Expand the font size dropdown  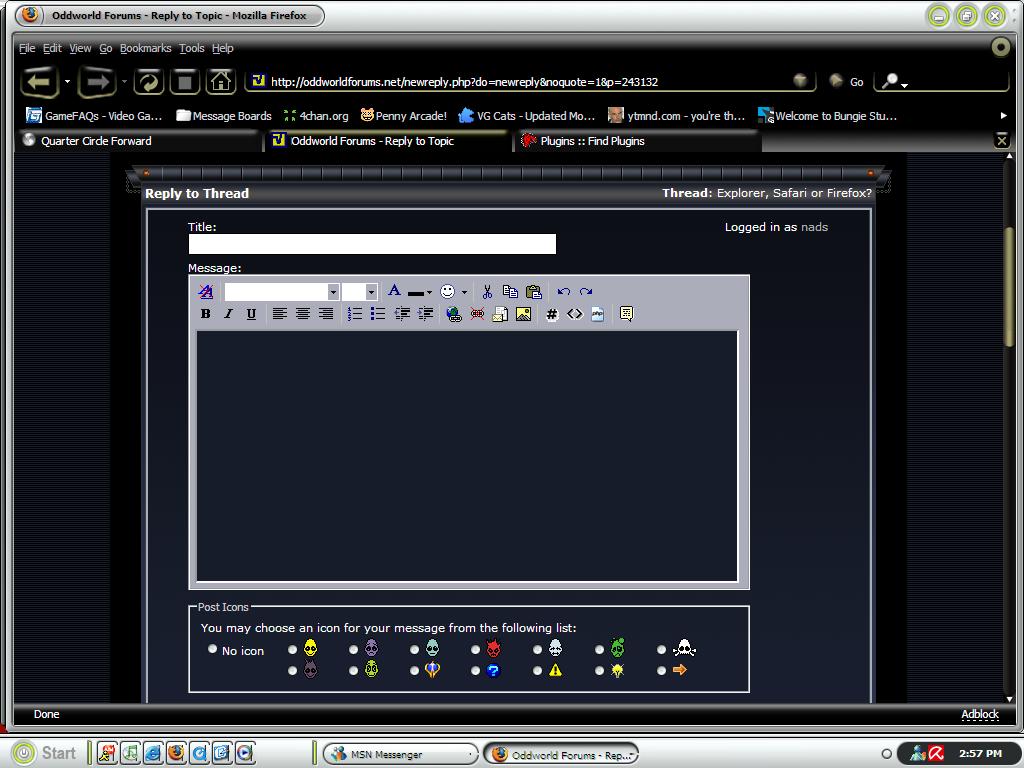point(371,292)
